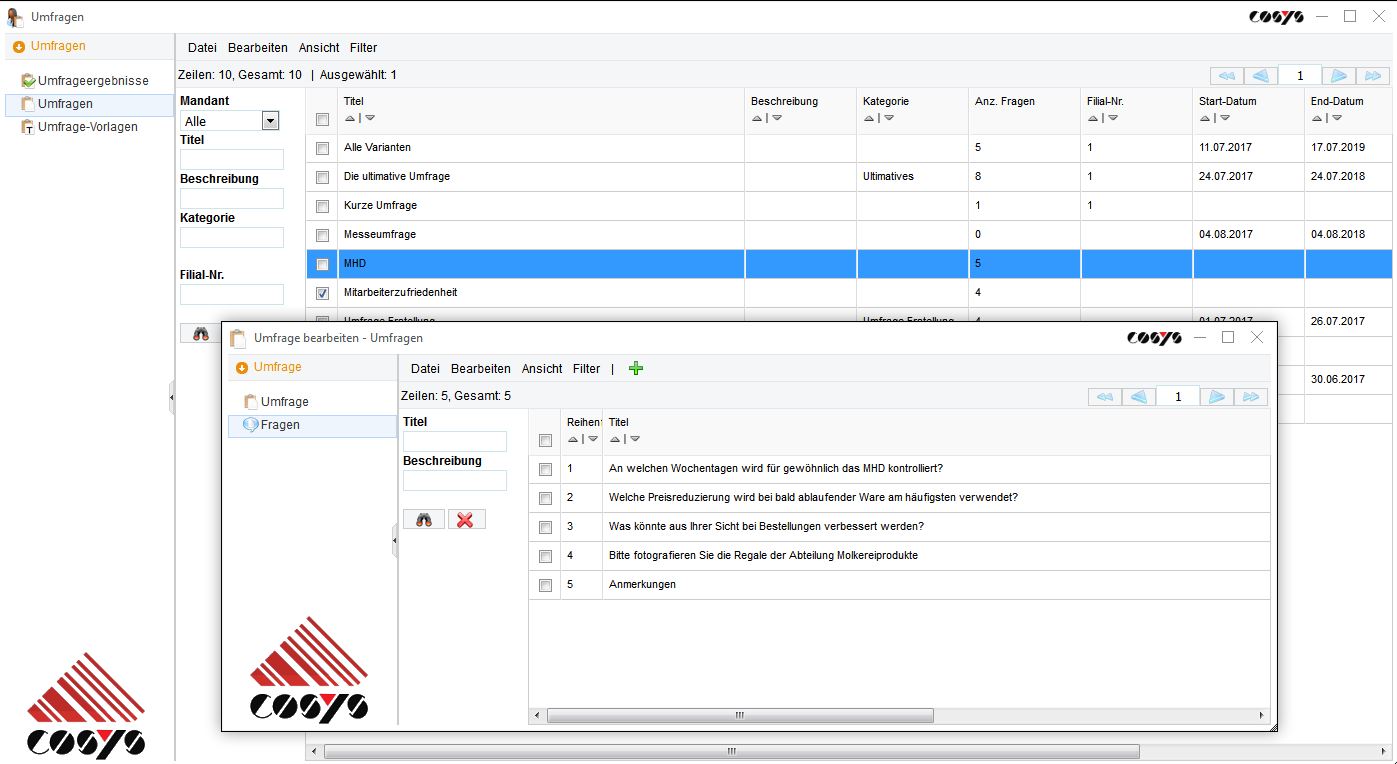1397x764 pixels.
Task: Go to previous page in main window pager
Action: (x=1261, y=76)
